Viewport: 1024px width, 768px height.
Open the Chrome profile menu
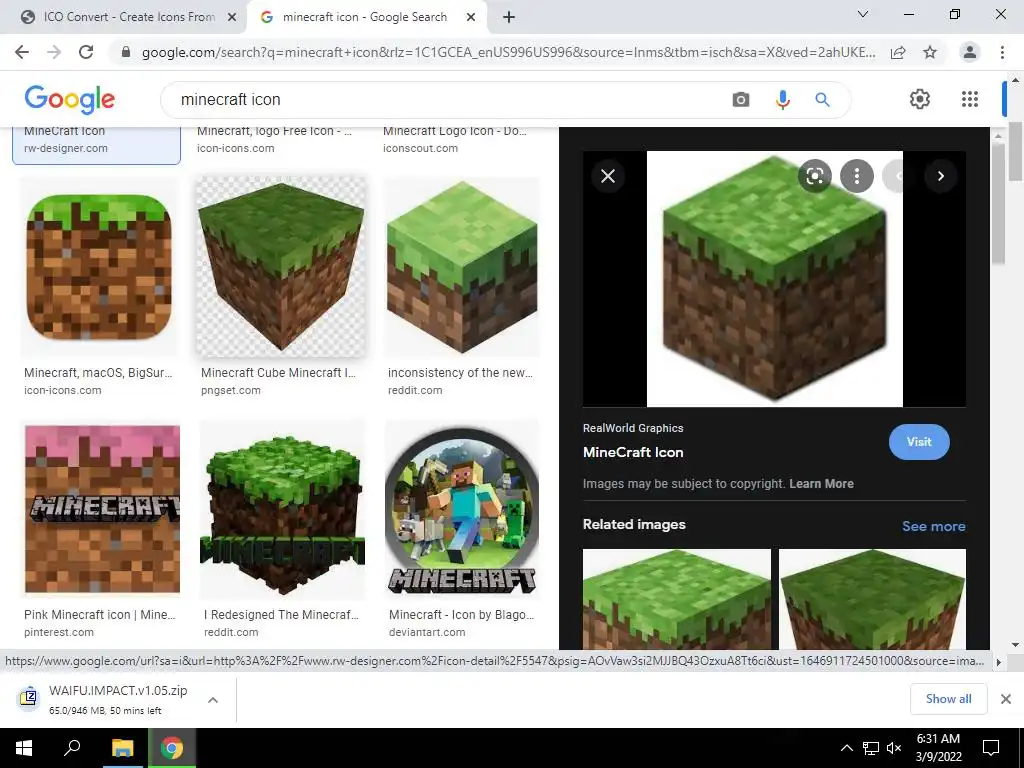point(970,52)
